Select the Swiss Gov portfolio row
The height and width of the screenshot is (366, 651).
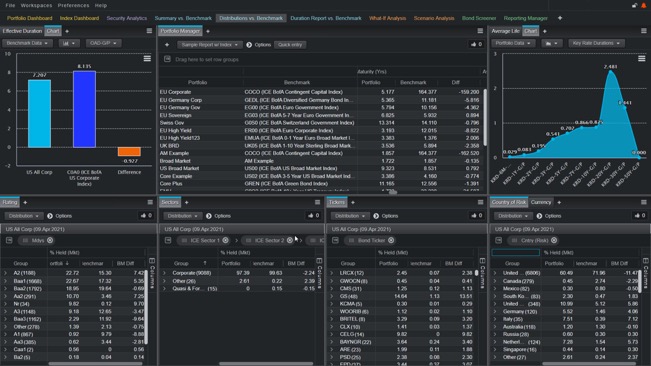click(320, 123)
